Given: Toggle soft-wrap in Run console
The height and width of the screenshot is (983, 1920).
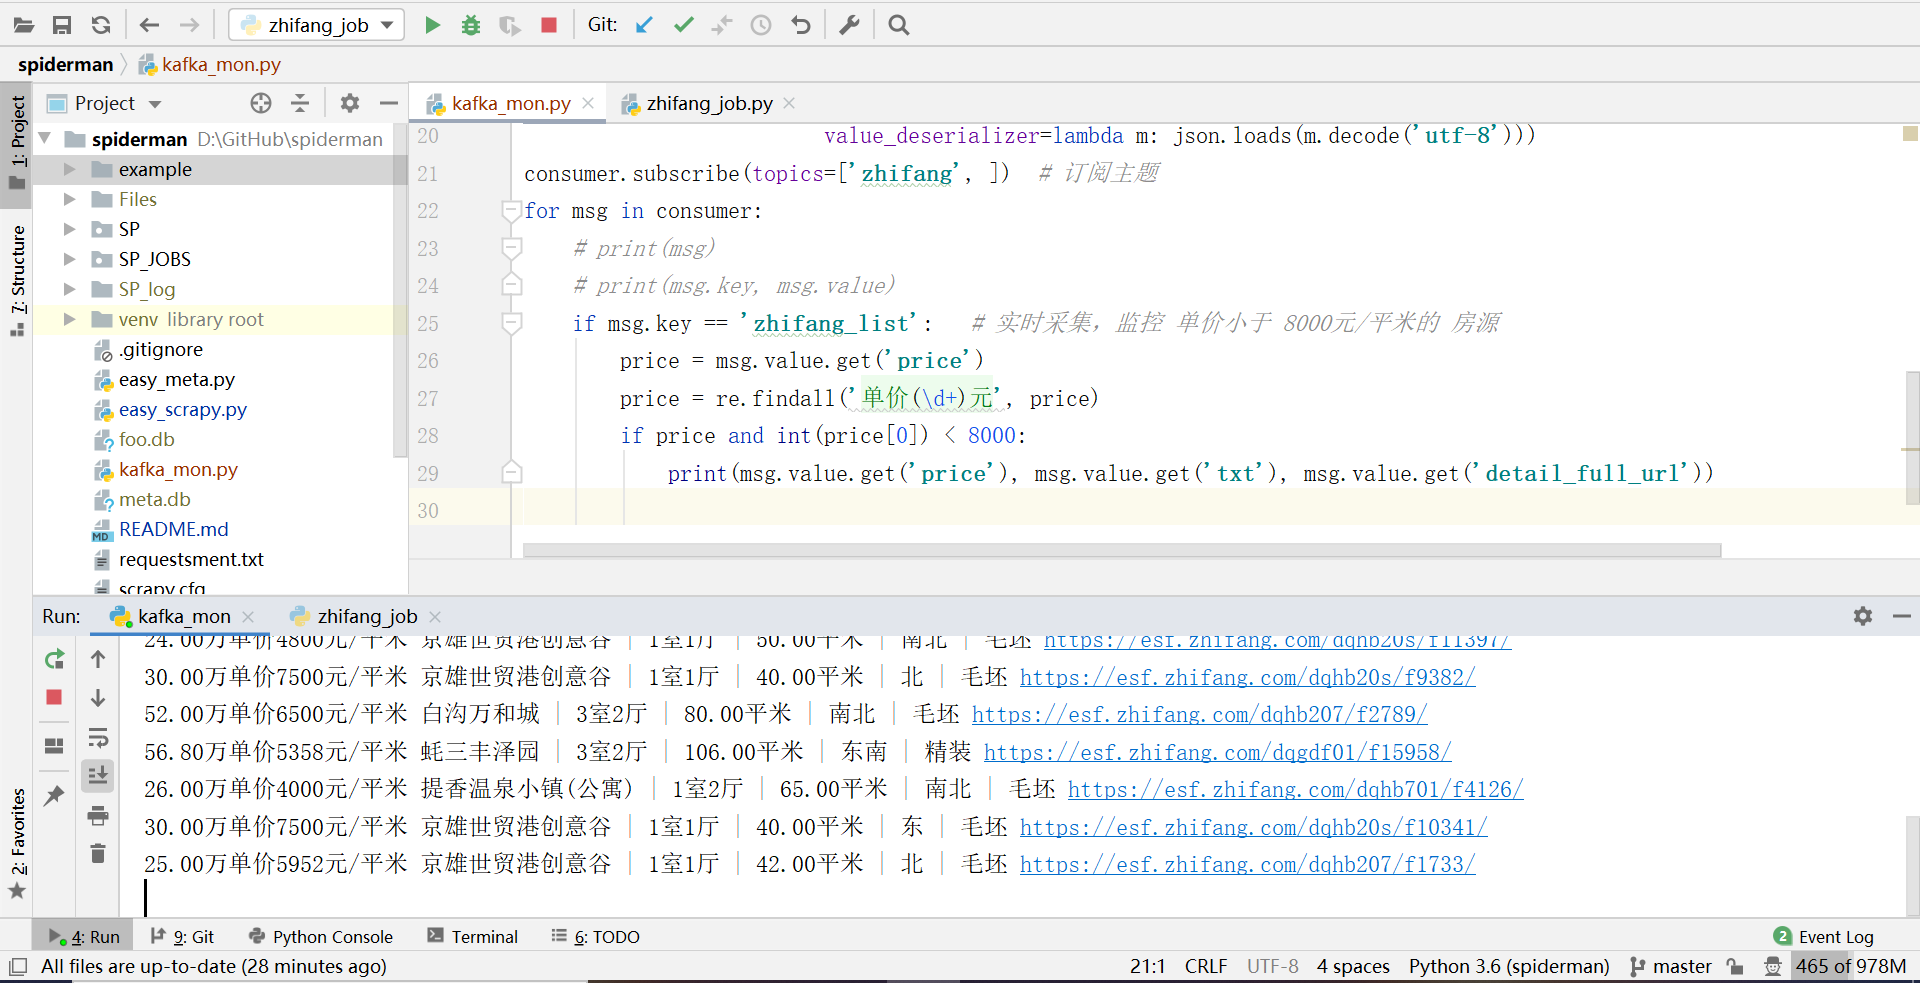Looking at the screenshot, I should 98,738.
